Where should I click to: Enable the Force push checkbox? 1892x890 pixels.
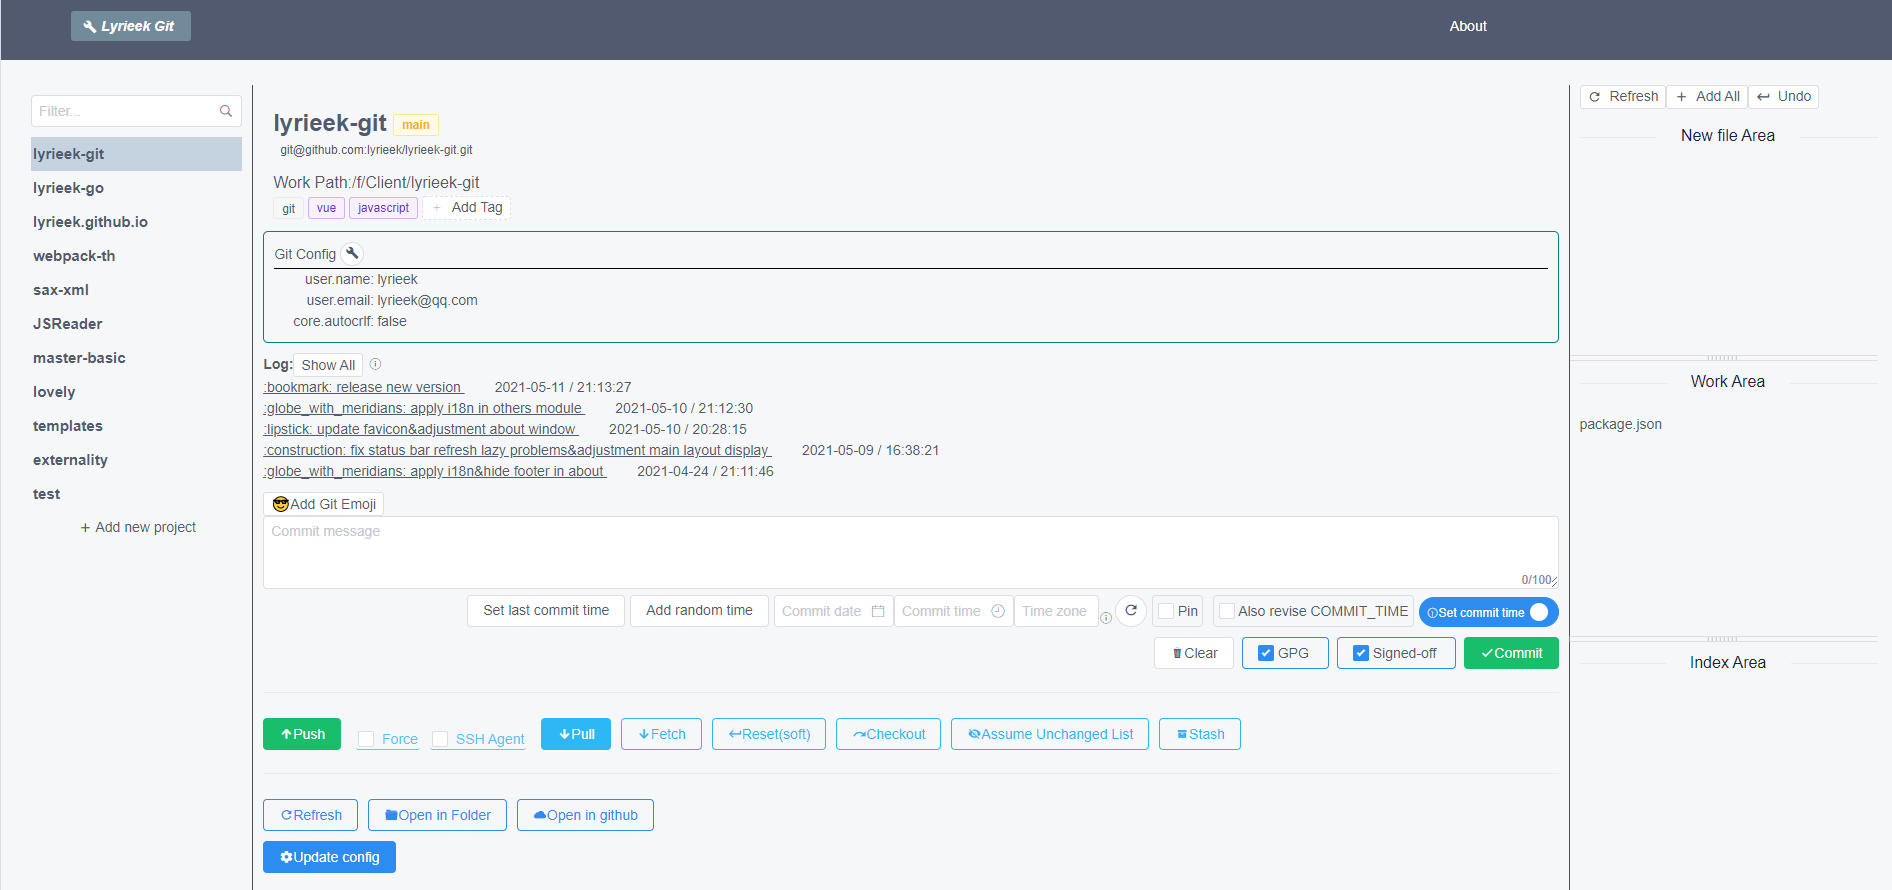(366, 739)
